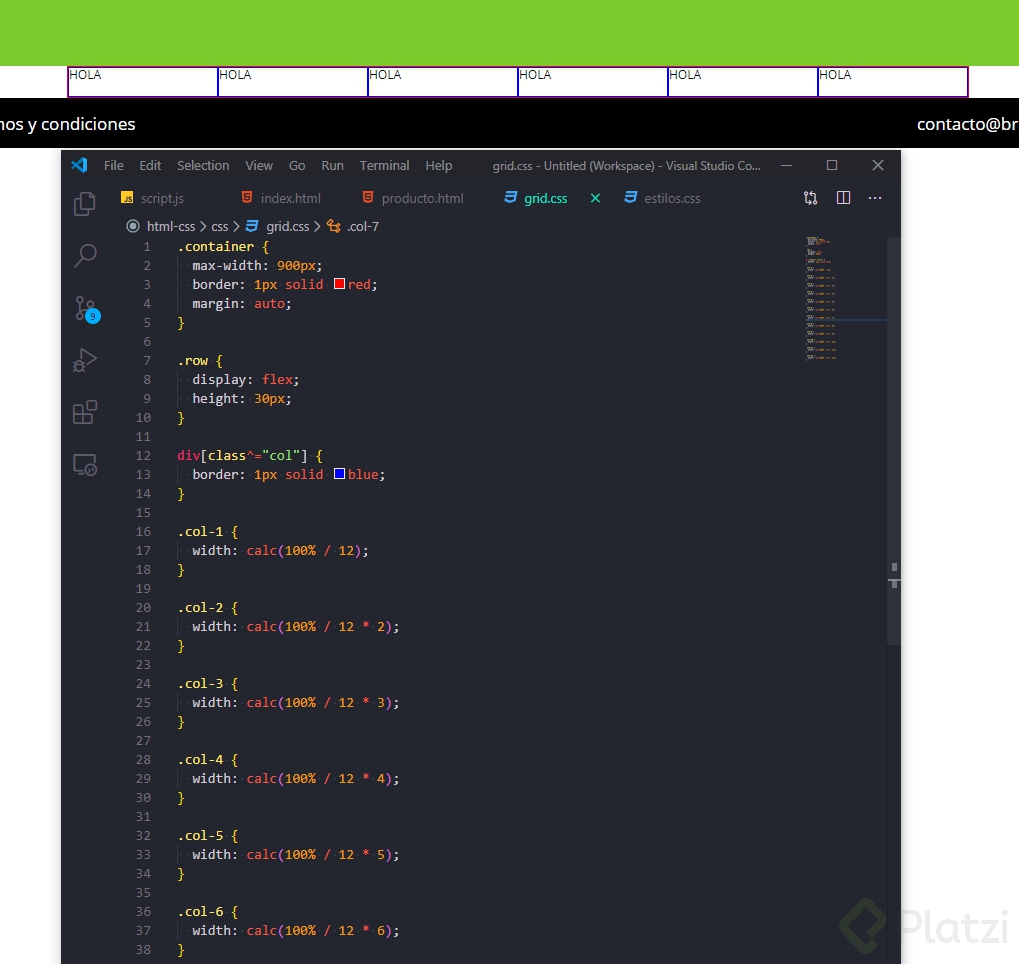This screenshot has width=1019, height=964.
Task: Open the terminos y condiciones link
Action: coord(67,124)
